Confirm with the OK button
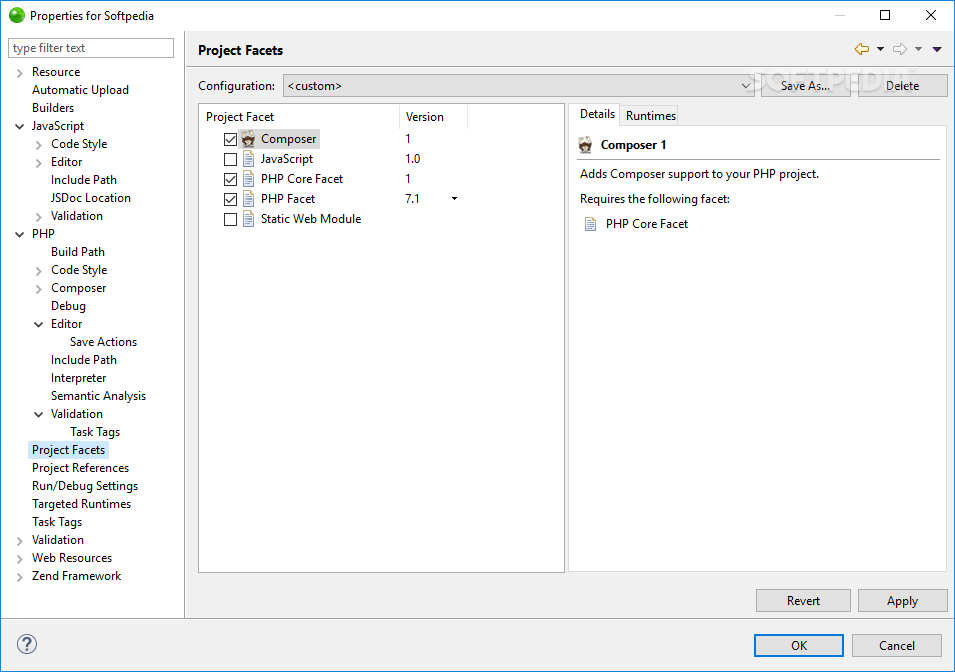955x672 pixels. coord(798,646)
